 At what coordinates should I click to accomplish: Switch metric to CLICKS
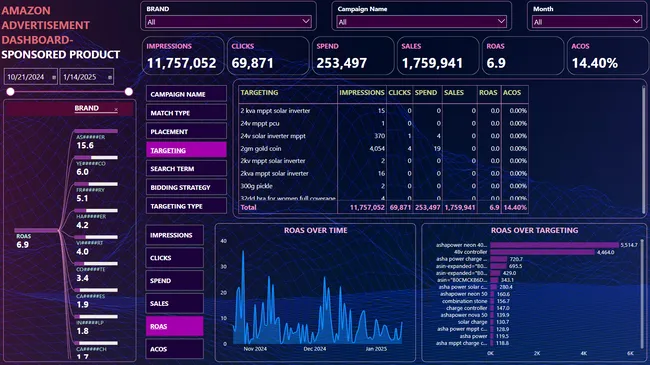[175, 258]
